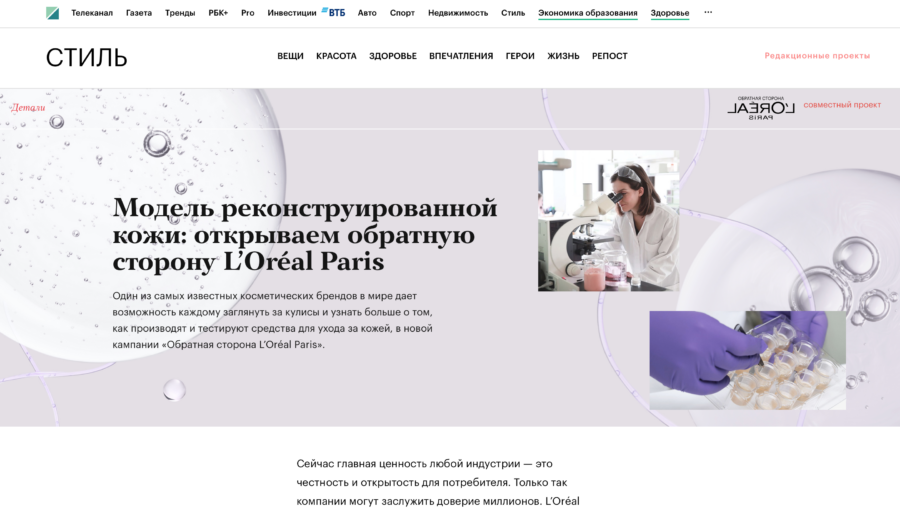The height and width of the screenshot is (511, 900).
Task: Open Тренды in top navigation
Action: point(180,13)
